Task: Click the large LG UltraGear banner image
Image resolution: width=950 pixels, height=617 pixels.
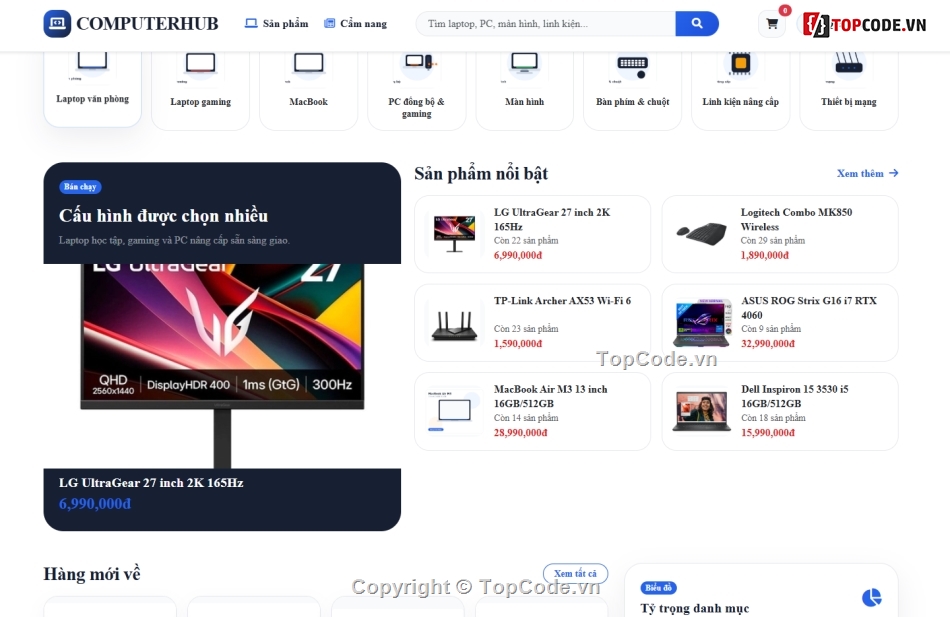Action: 222,365
